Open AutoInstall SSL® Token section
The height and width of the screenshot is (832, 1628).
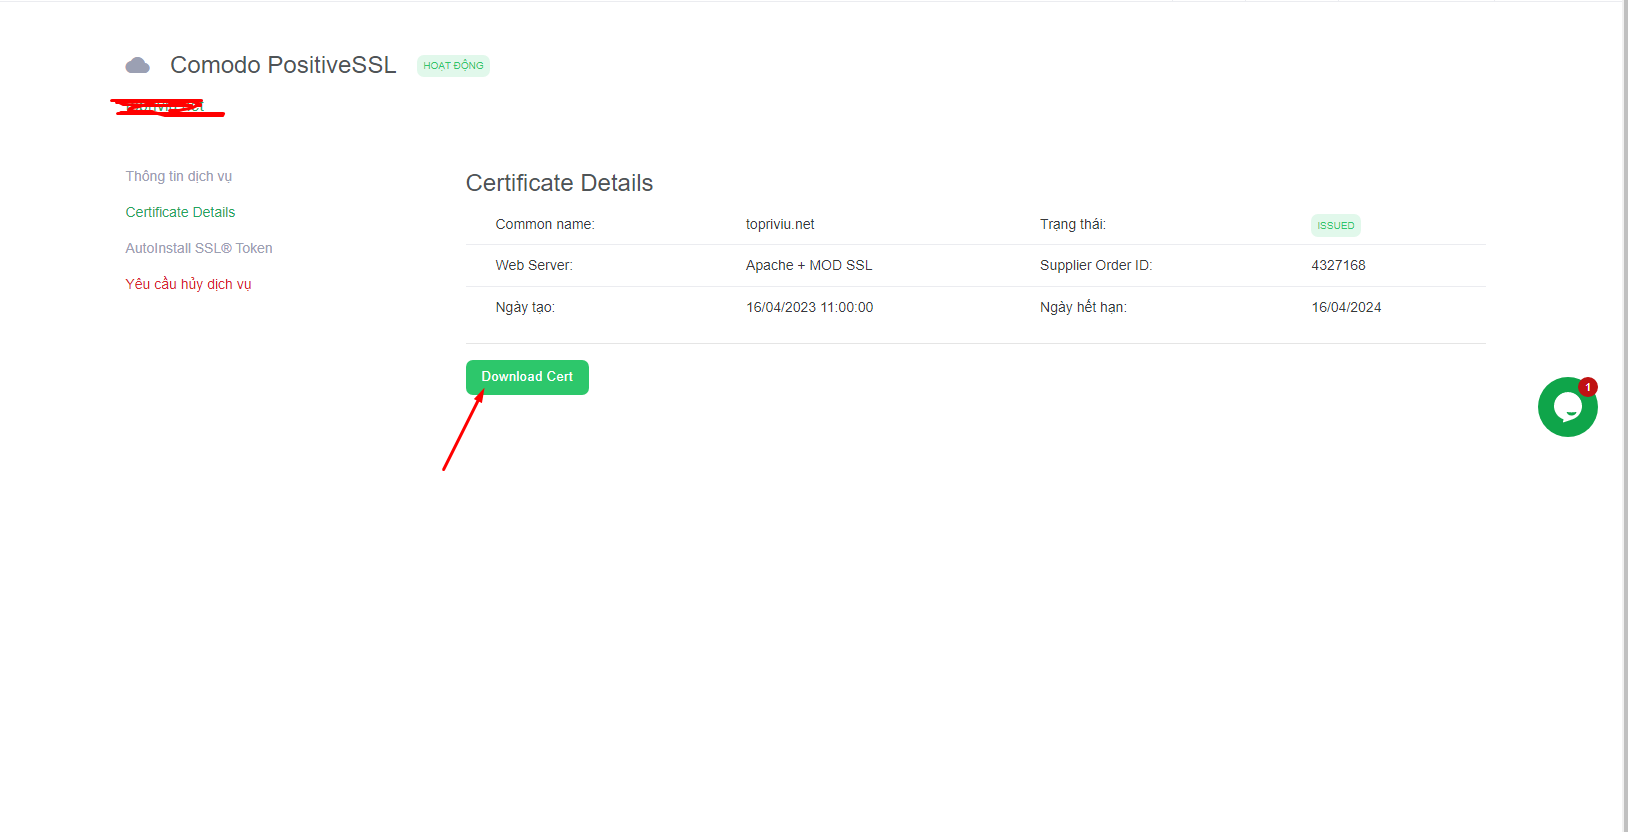(199, 248)
